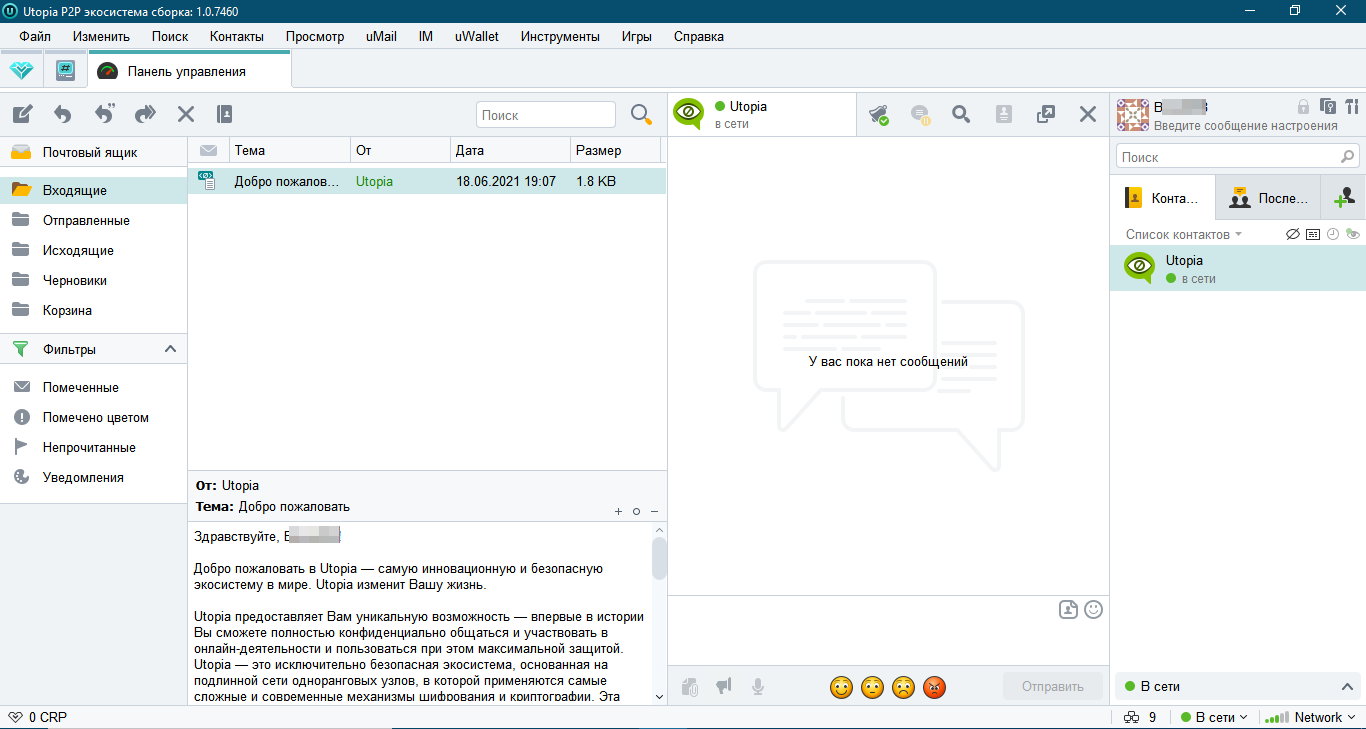Screen dimensions: 1366x729
Task: Search within the chat using magnifier icon
Action: point(961,114)
